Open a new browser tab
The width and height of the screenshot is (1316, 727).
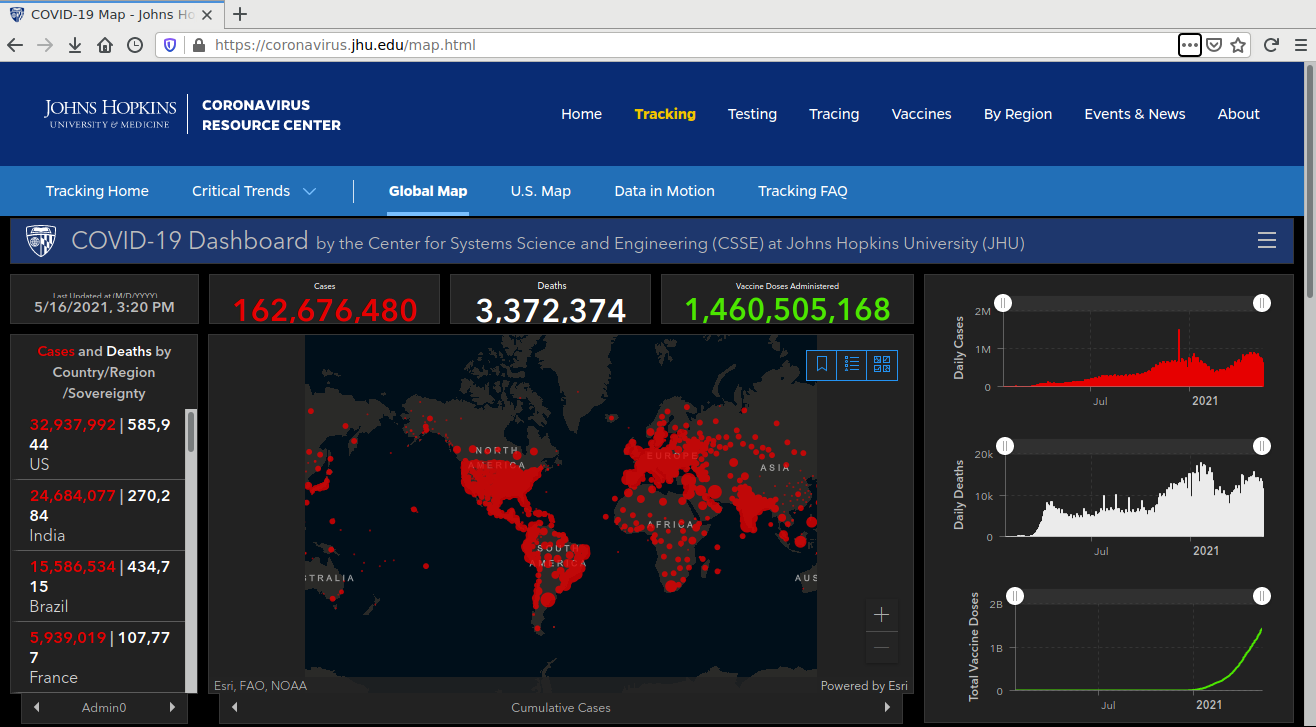click(240, 14)
